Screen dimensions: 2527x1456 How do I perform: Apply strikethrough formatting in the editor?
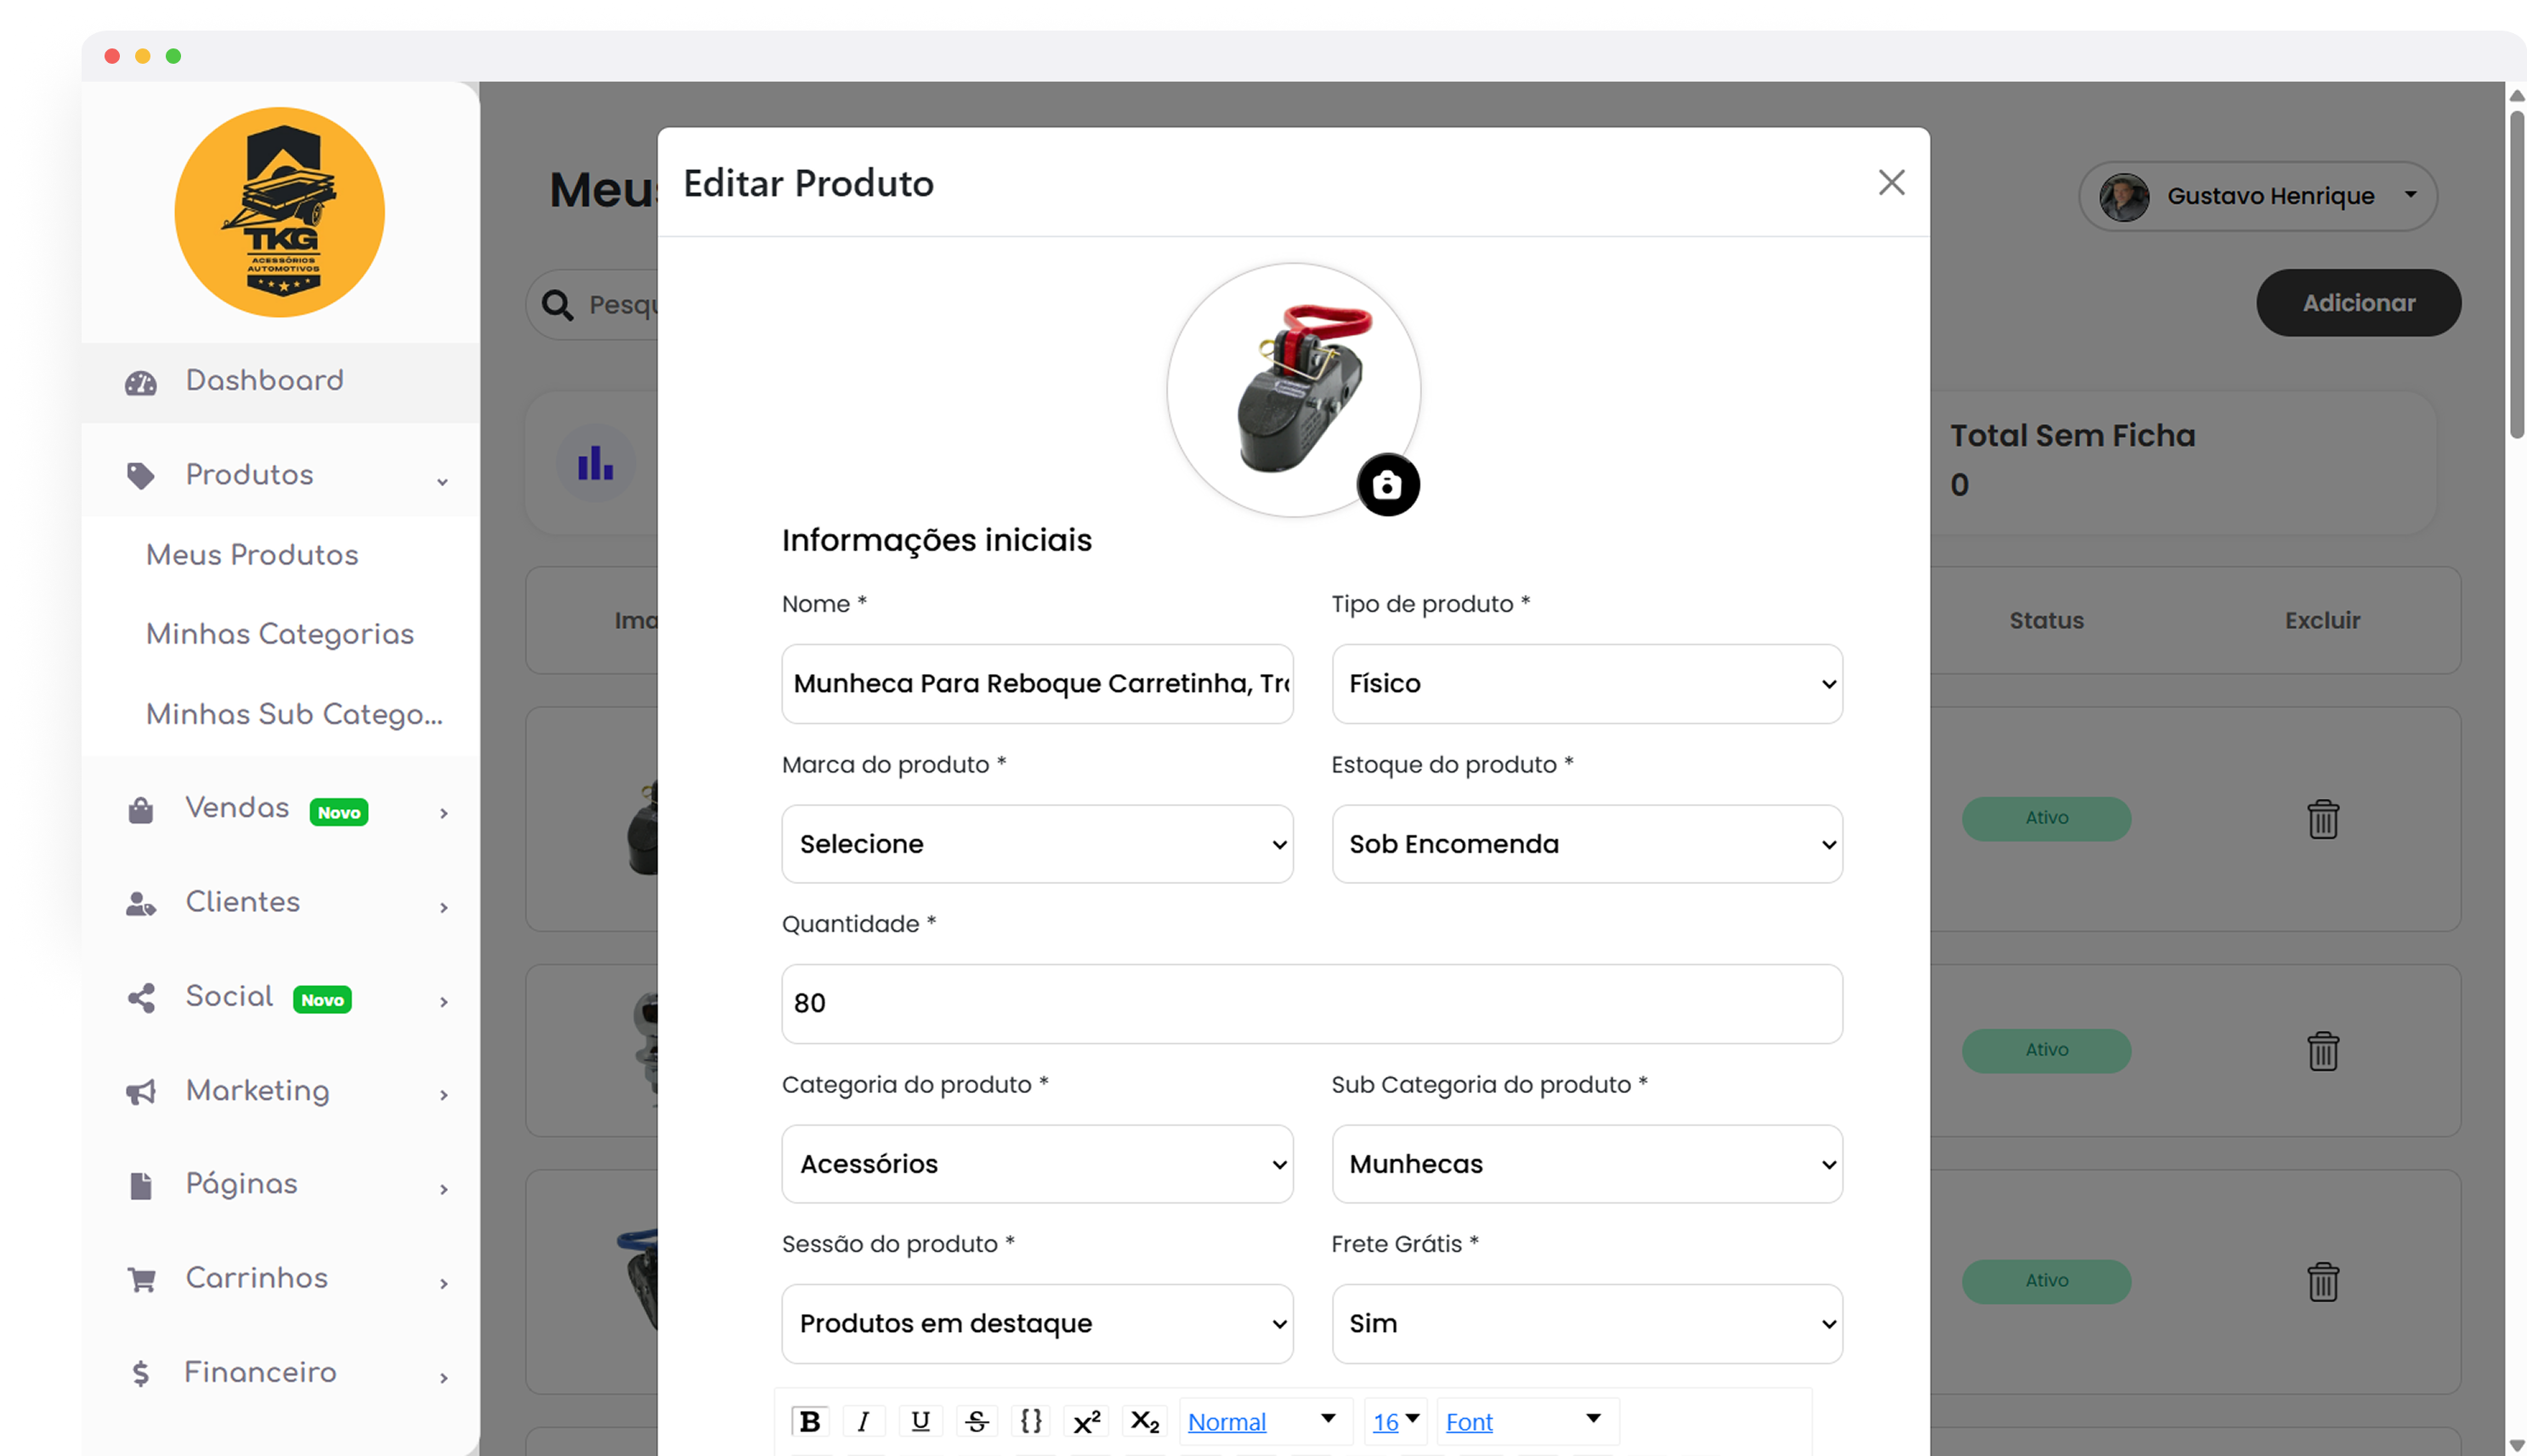[x=977, y=1421]
